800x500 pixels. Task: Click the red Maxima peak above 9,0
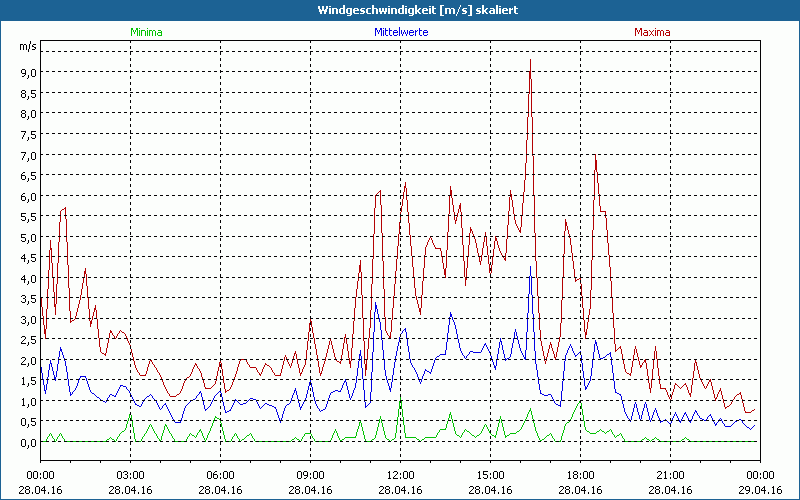click(x=531, y=60)
